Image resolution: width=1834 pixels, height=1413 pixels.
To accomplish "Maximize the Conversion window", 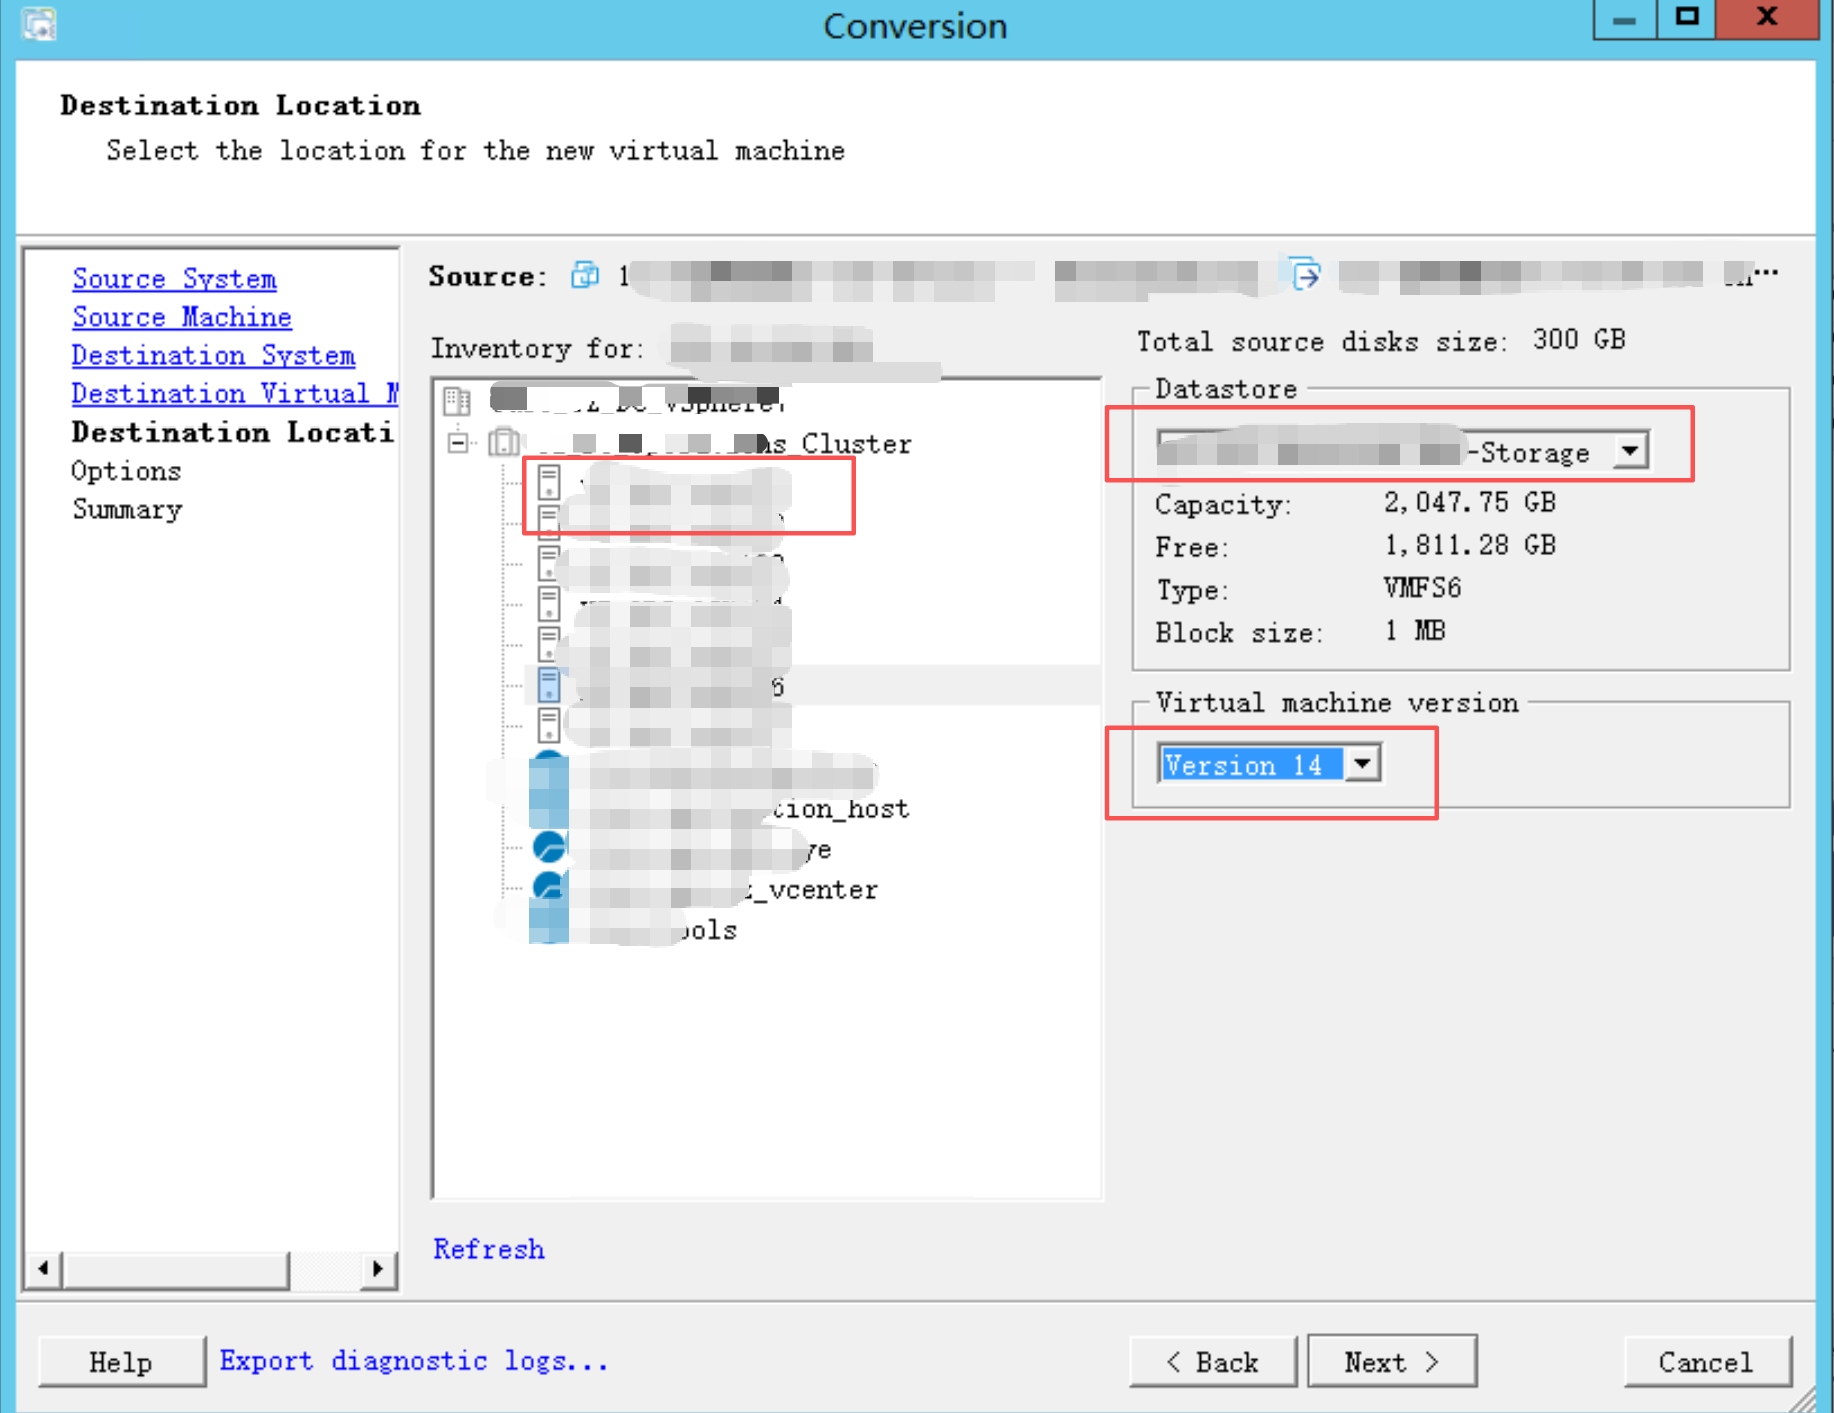I will click(1687, 18).
